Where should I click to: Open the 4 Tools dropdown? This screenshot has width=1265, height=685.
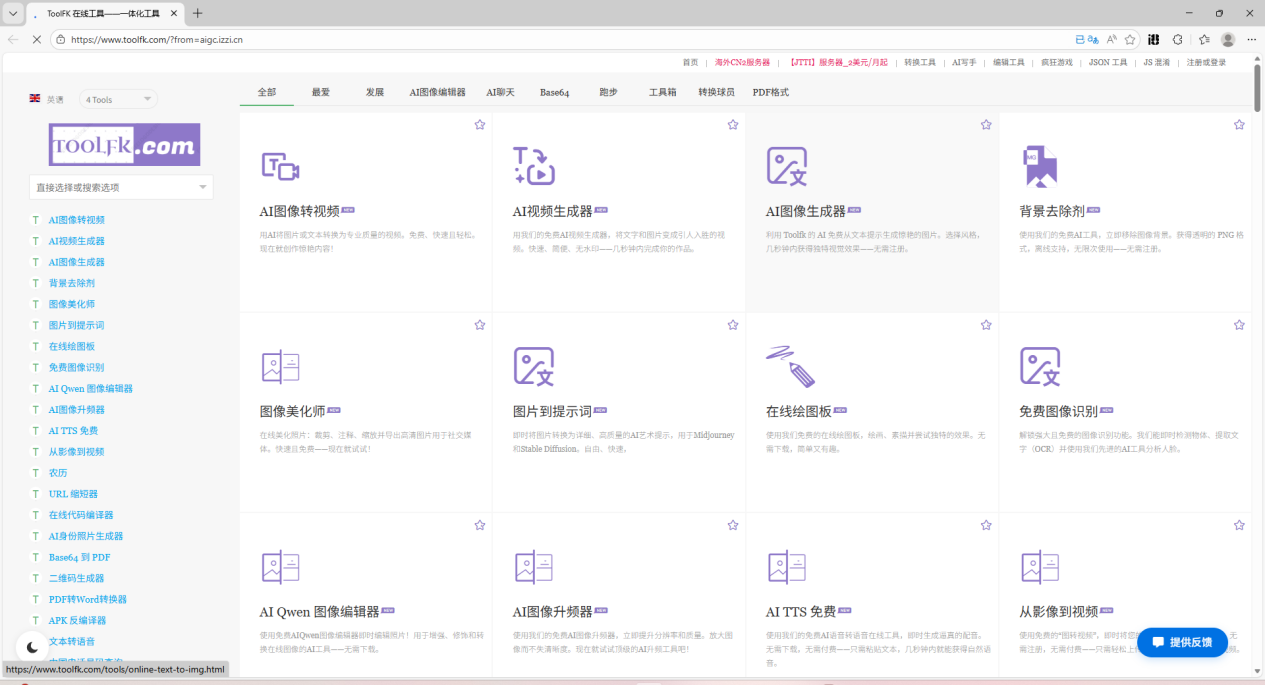[x=118, y=99]
